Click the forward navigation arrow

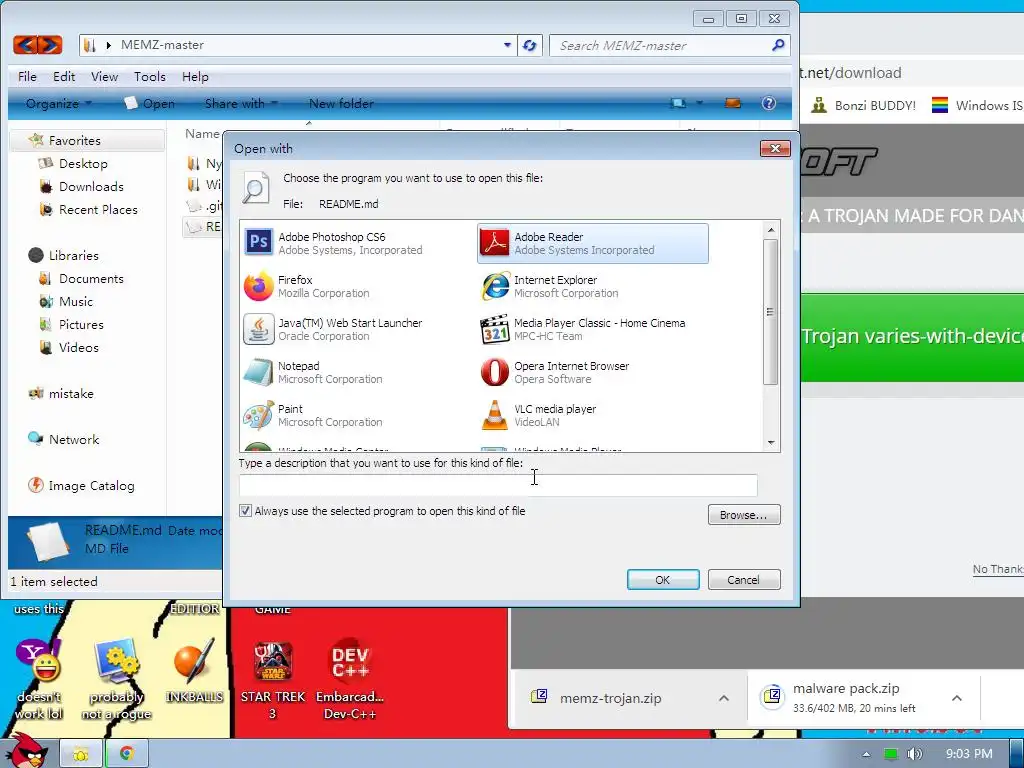coord(50,45)
